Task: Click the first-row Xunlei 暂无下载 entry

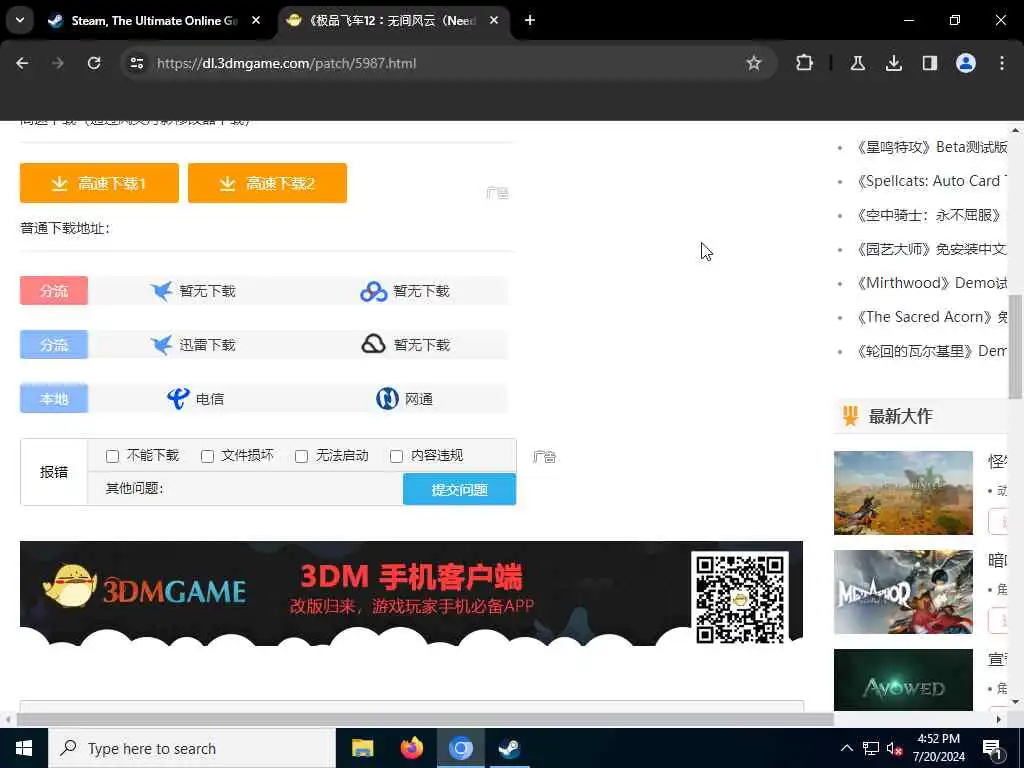Action: (193, 291)
